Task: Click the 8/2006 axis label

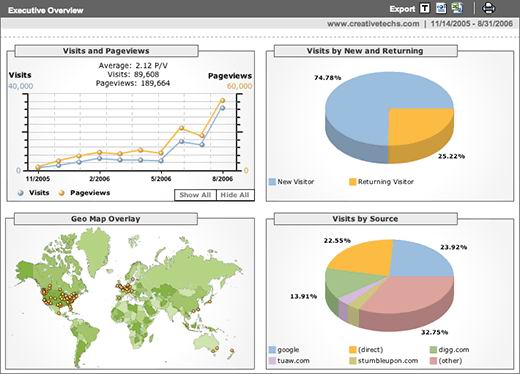Action: pyautogui.click(x=222, y=179)
